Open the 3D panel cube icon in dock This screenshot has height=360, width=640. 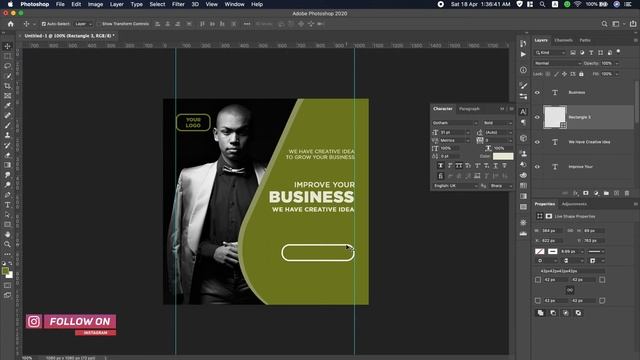click(x=523, y=138)
